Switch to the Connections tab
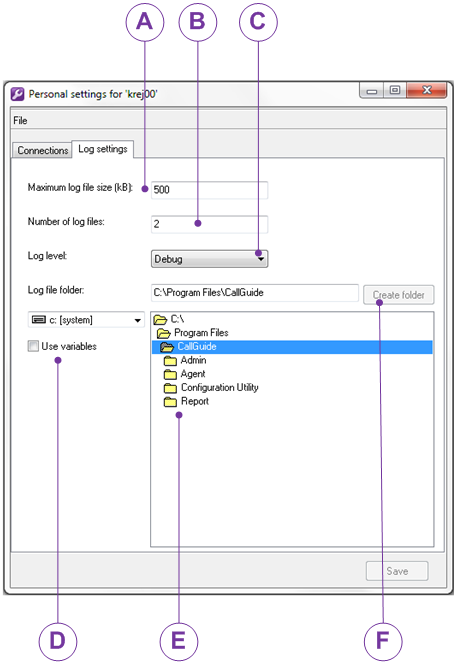The image size is (458, 664). point(43,150)
